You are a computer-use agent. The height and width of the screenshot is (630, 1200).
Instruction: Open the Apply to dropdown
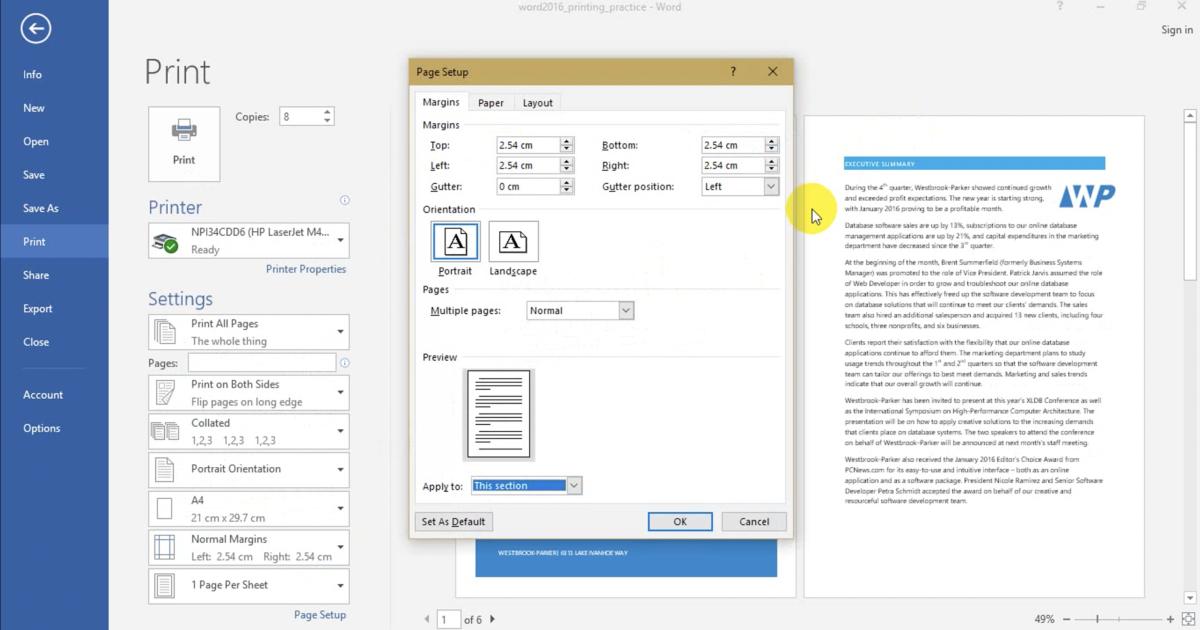click(x=573, y=486)
